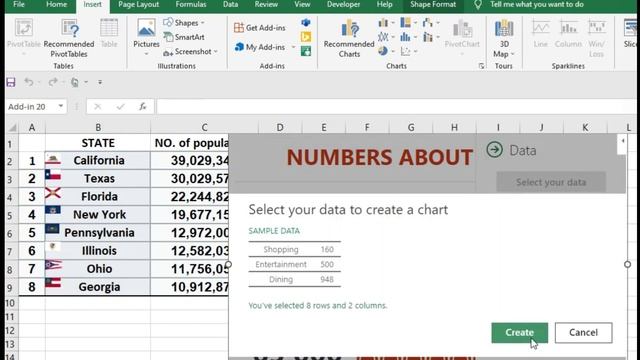Click the Insert Function fx icon
Screen dimensions: 640x360
tap(142, 107)
